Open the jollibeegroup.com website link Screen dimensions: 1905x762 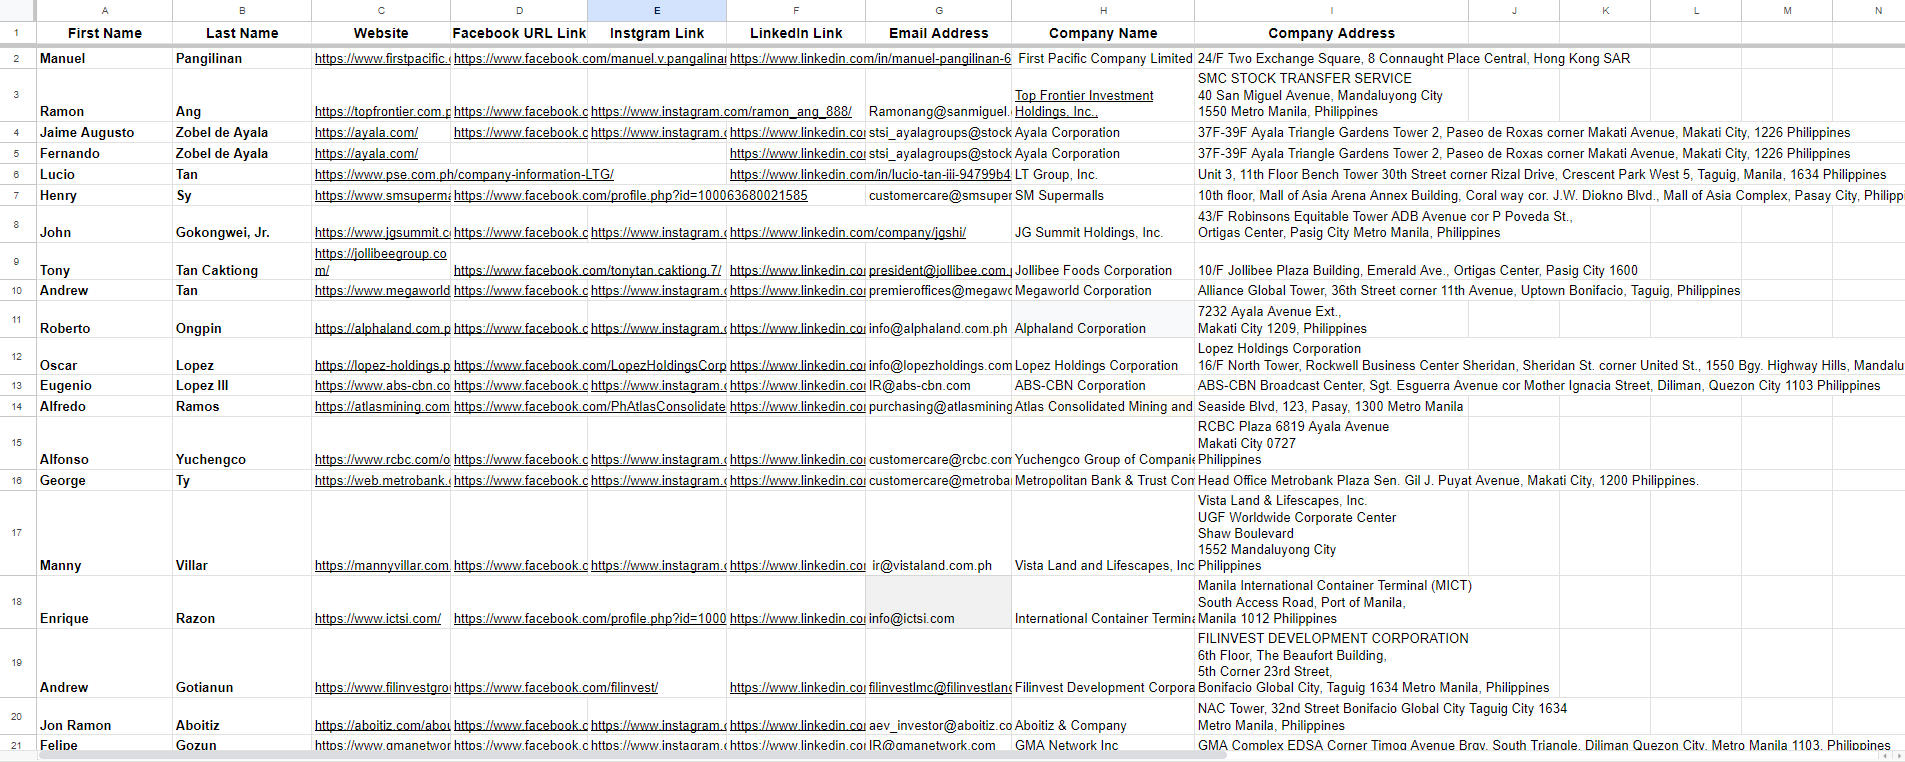pyautogui.click(x=381, y=262)
